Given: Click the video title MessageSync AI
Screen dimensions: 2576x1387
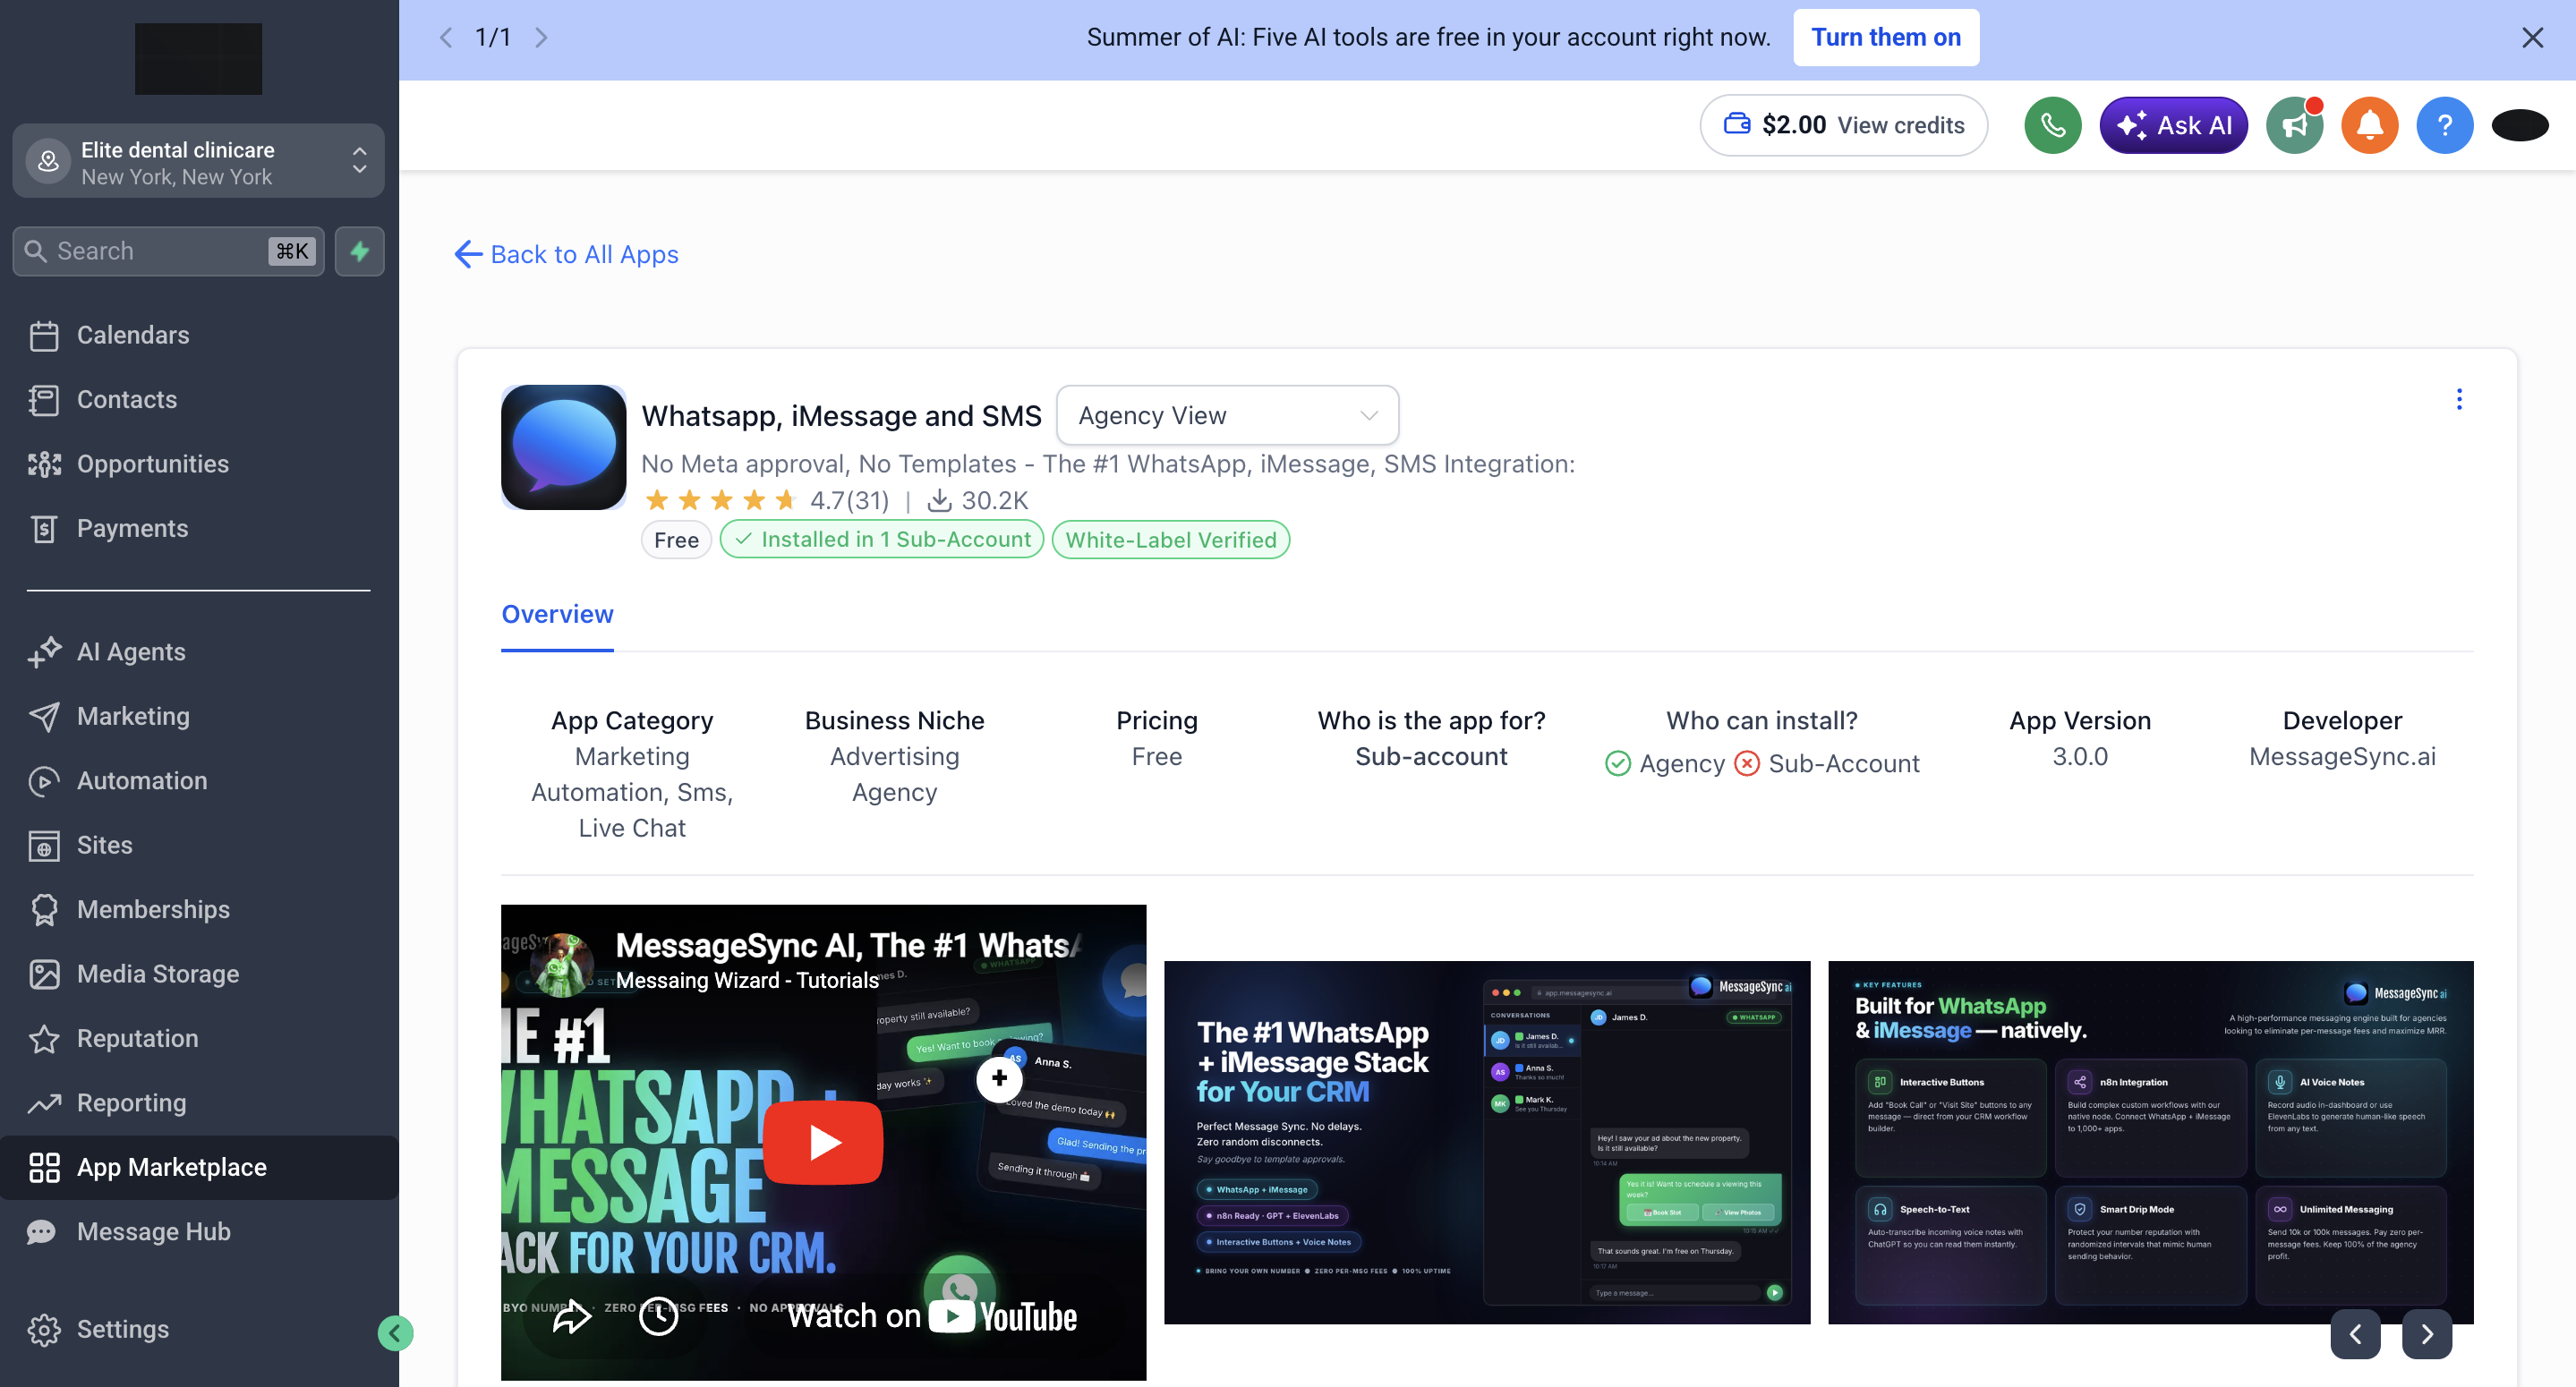Looking at the screenshot, I should 847,945.
